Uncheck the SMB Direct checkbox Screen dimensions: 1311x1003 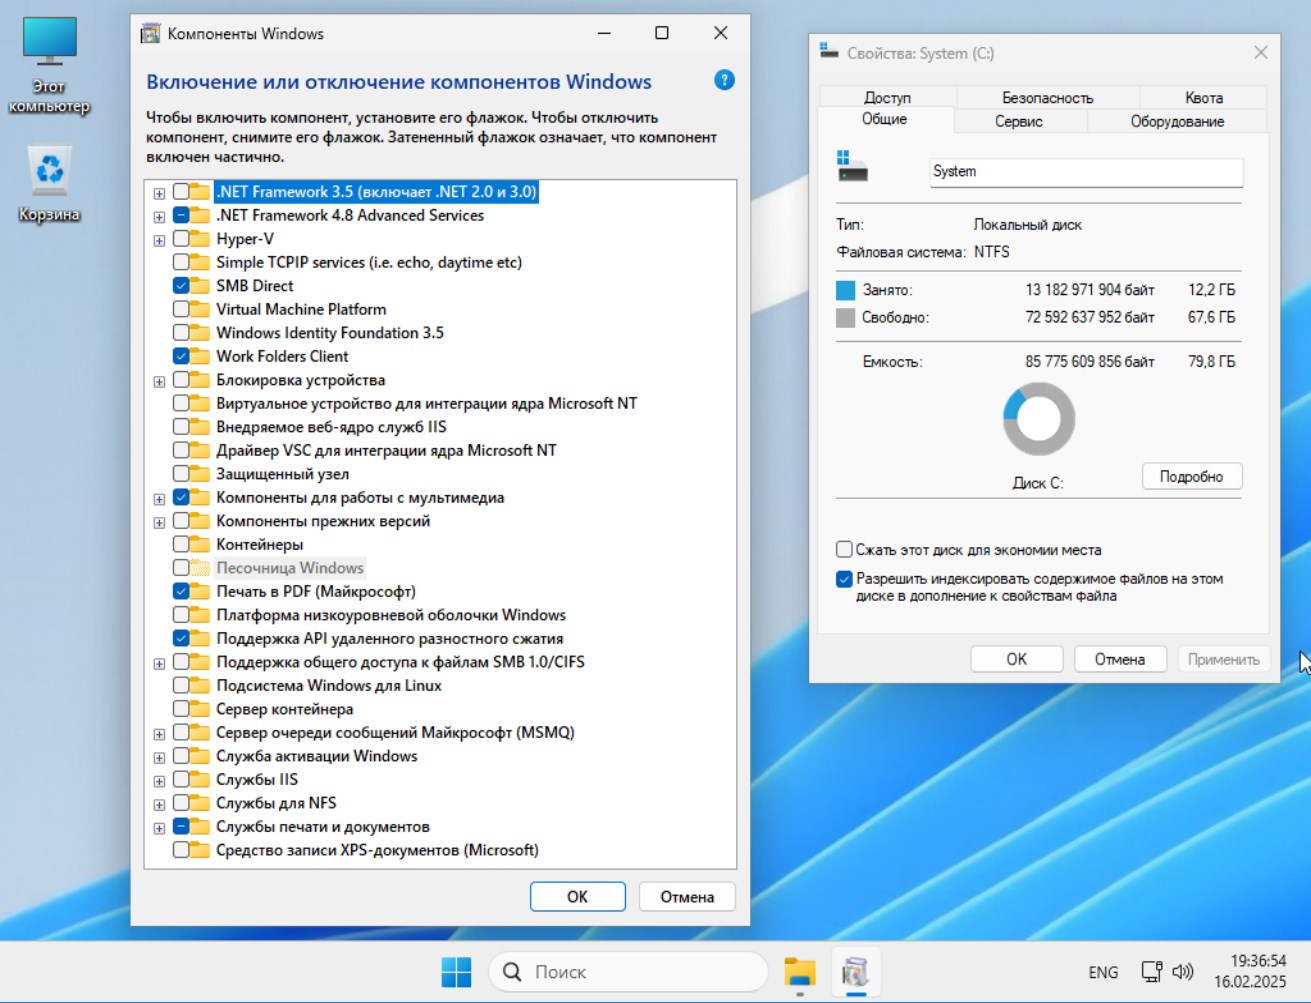(x=181, y=286)
